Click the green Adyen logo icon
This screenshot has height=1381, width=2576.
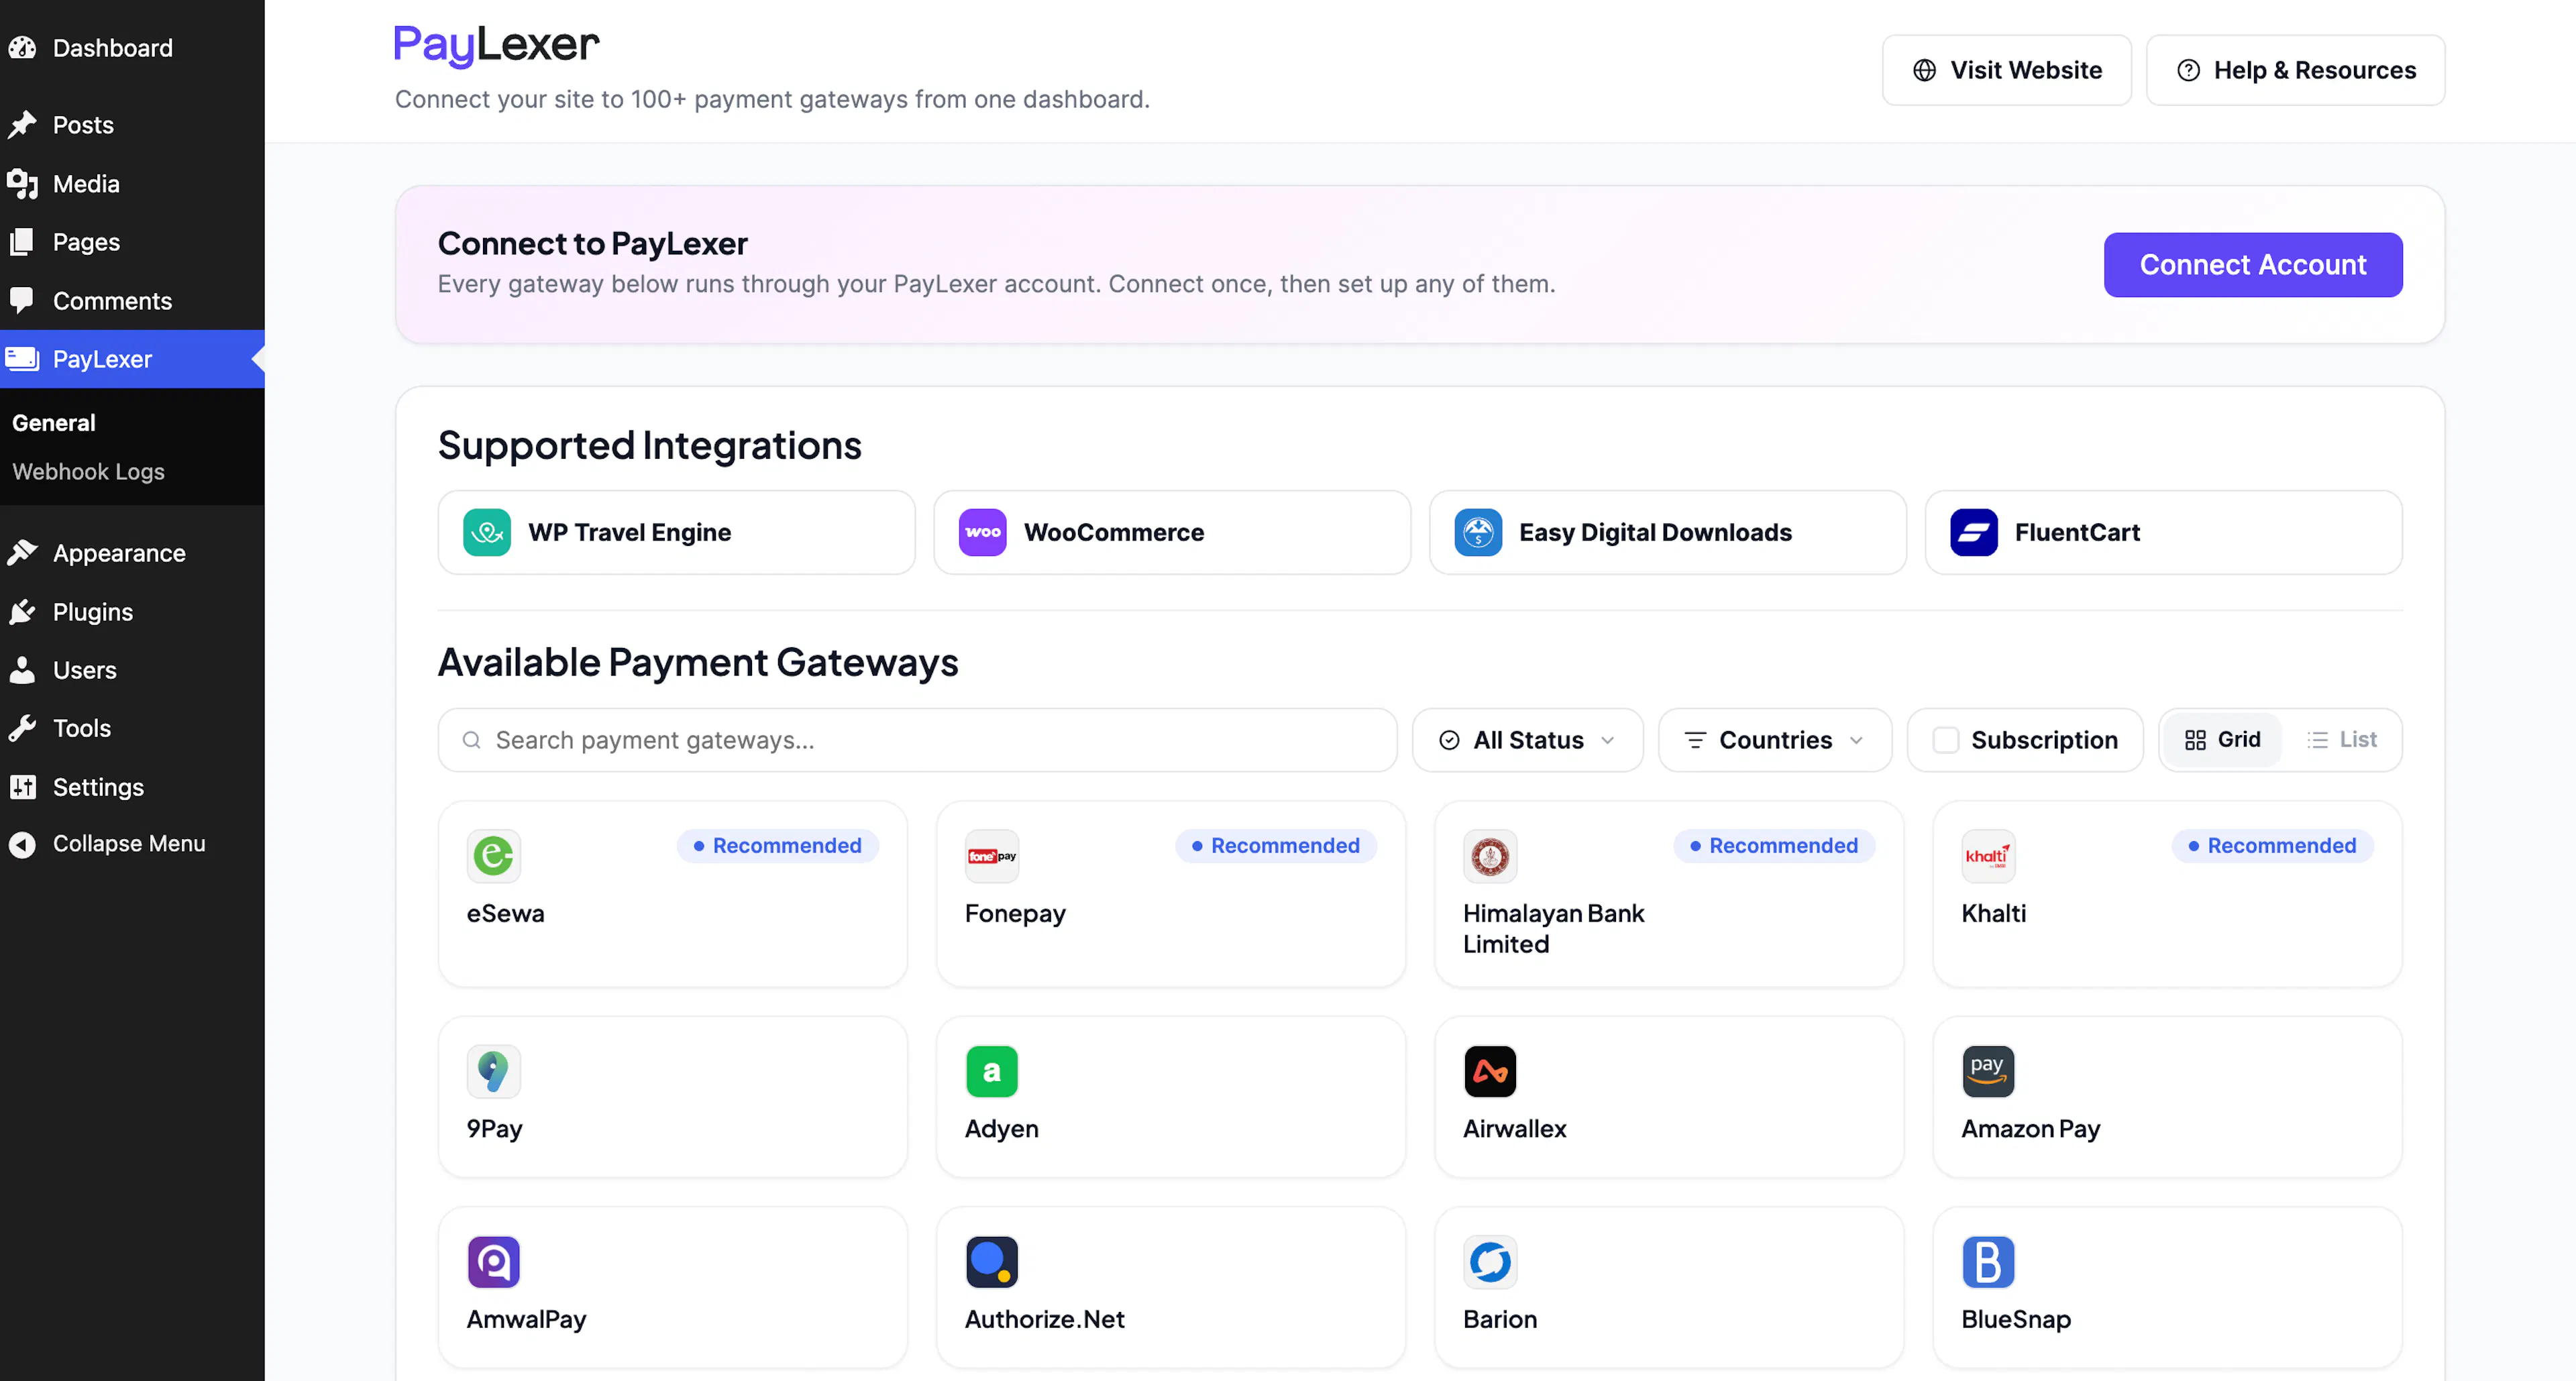pos(991,1071)
